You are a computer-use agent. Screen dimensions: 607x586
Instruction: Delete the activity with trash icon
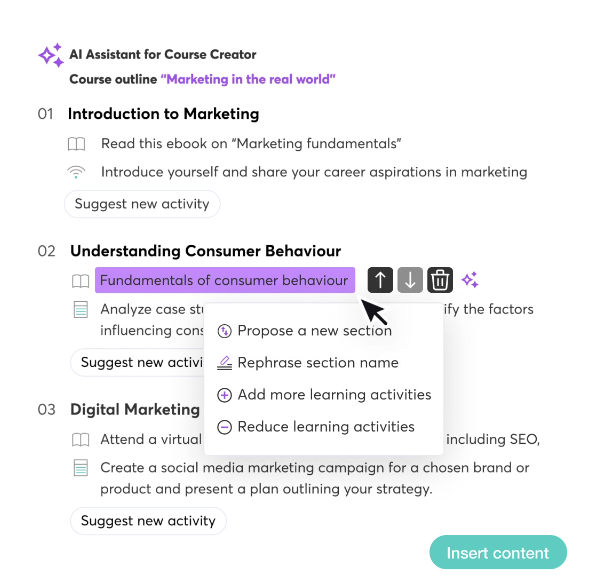(440, 280)
